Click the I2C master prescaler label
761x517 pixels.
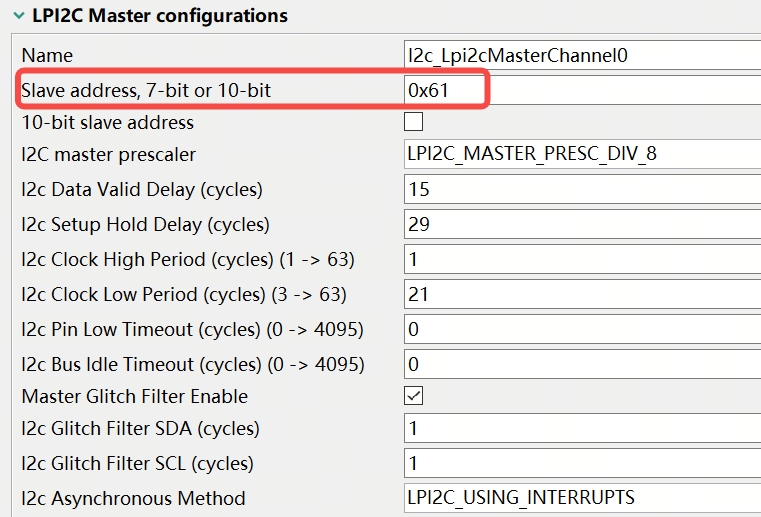(109, 155)
